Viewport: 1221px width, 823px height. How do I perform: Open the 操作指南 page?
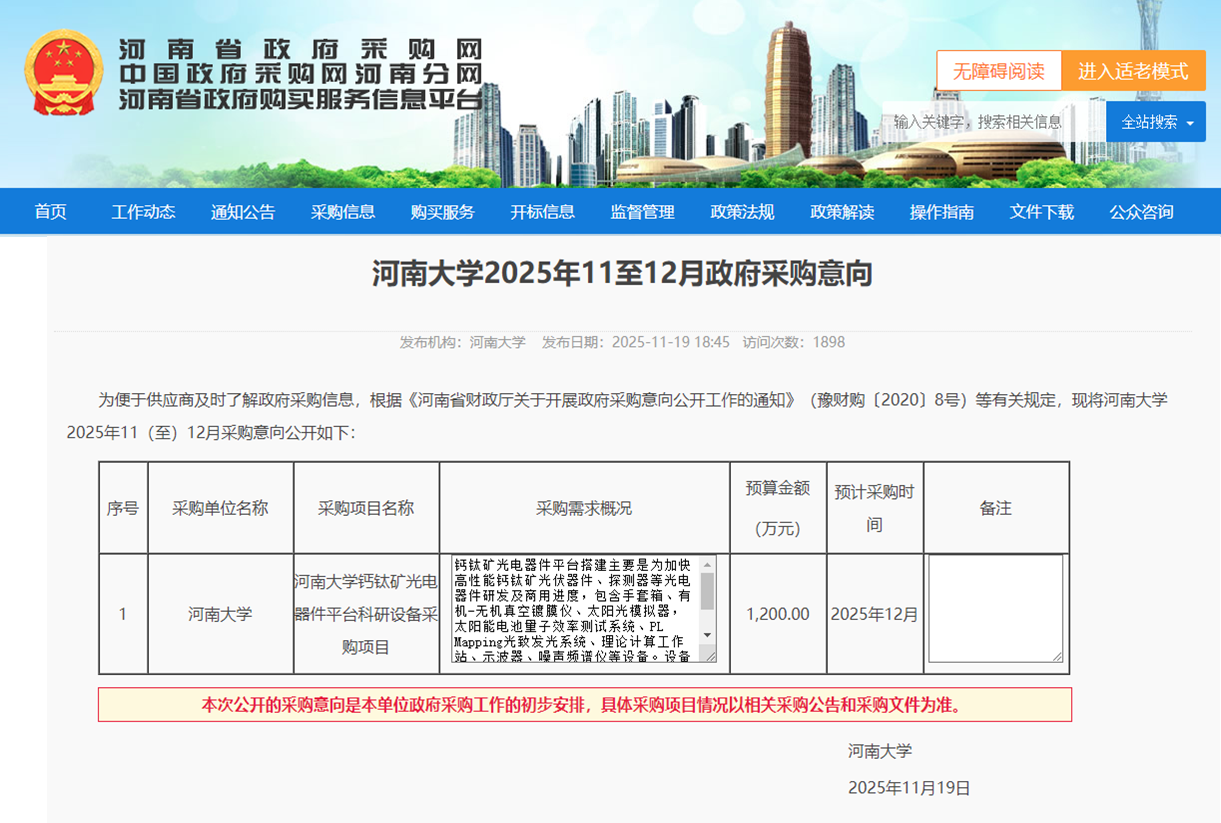(942, 212)
